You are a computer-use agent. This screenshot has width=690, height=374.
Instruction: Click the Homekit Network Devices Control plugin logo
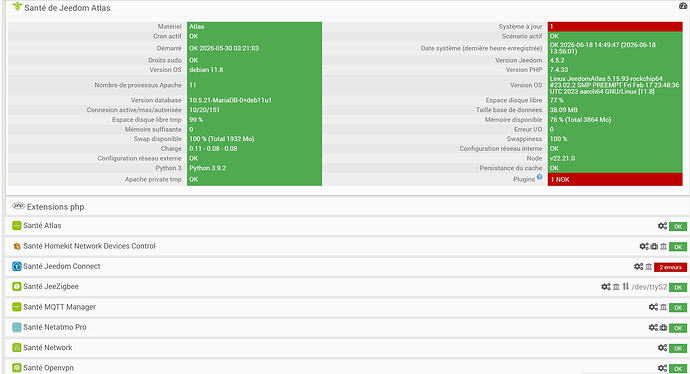(x=17, y=246)
